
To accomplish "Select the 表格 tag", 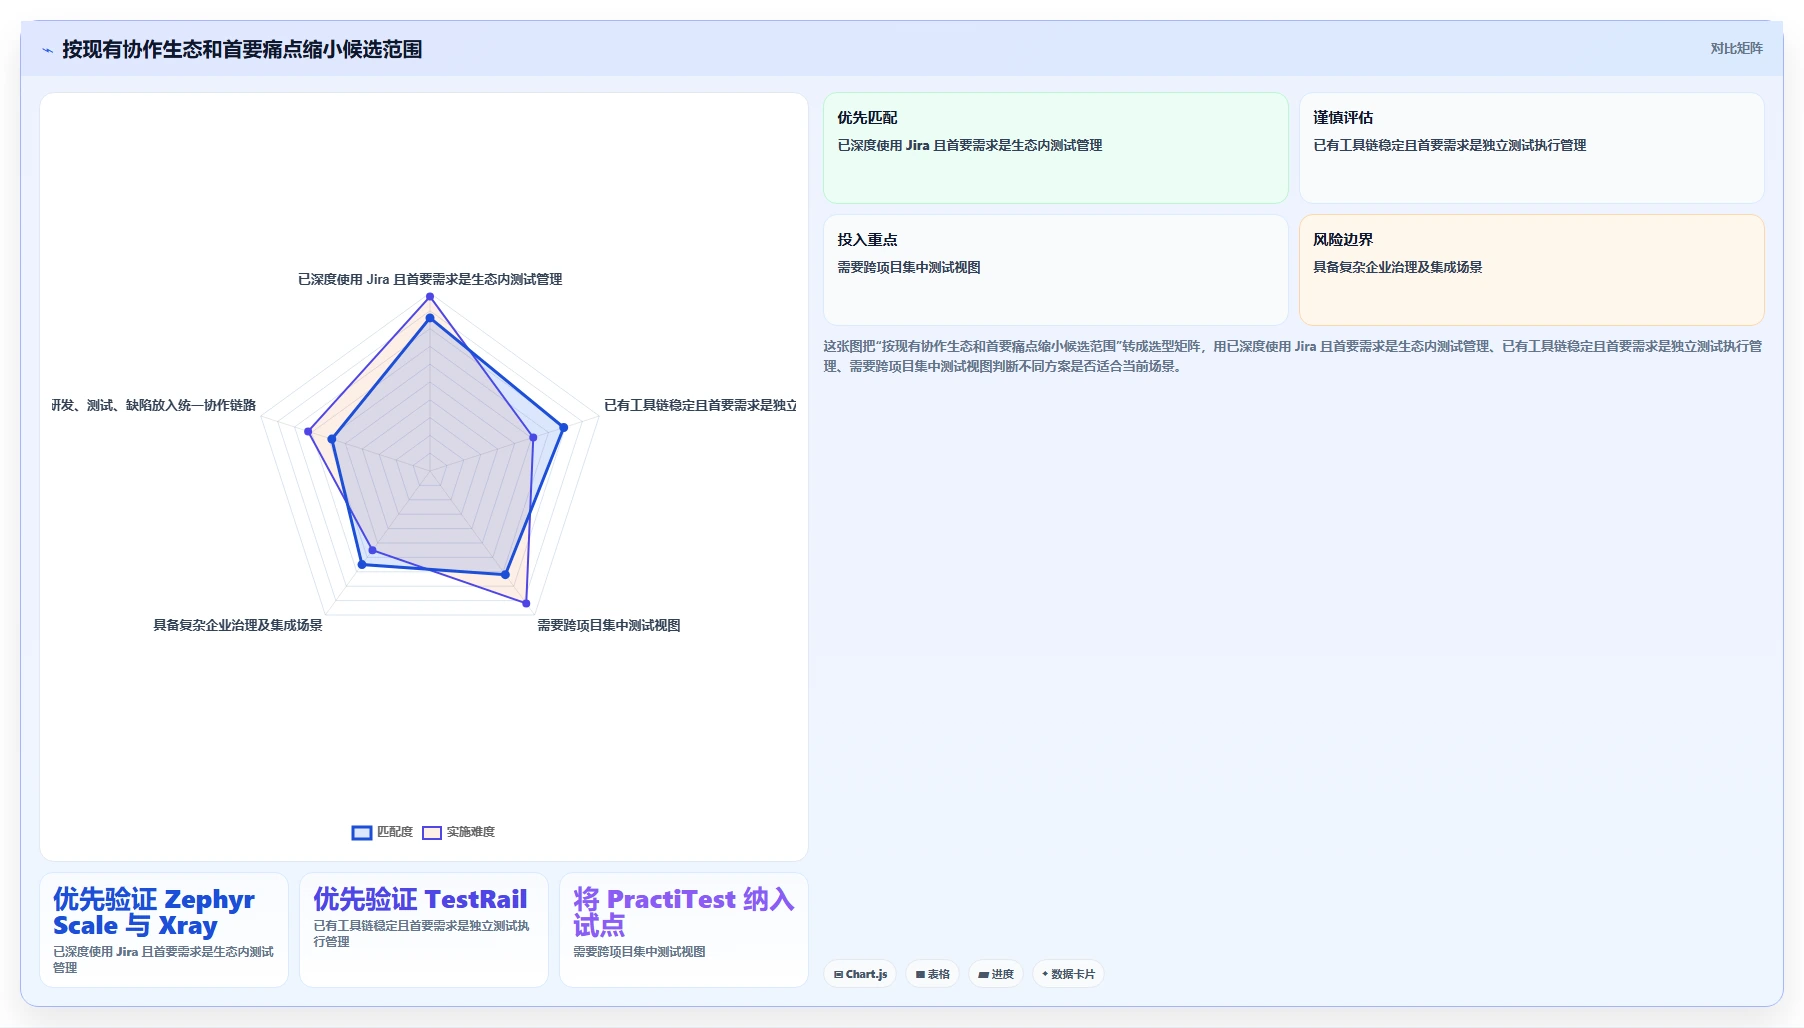I will [x=932, y=974].
